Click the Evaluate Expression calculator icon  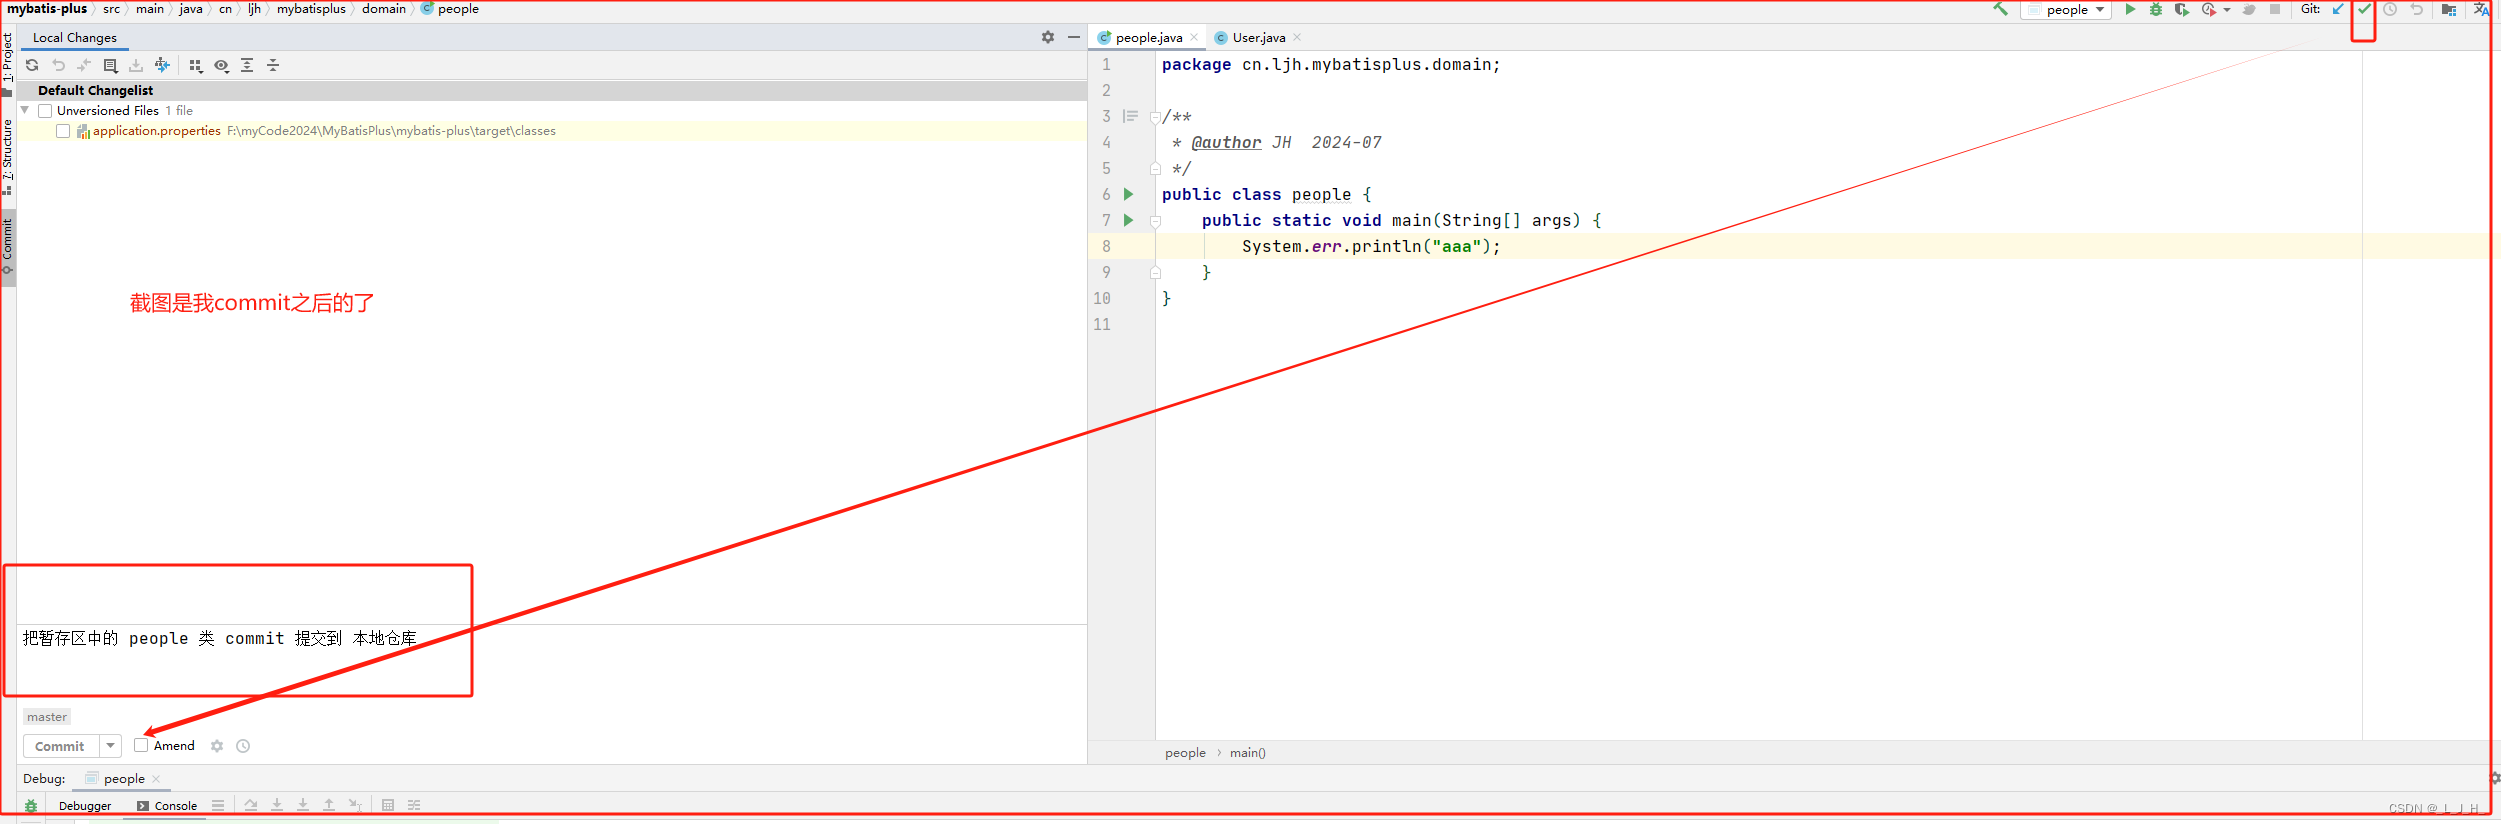click(388, 805)
